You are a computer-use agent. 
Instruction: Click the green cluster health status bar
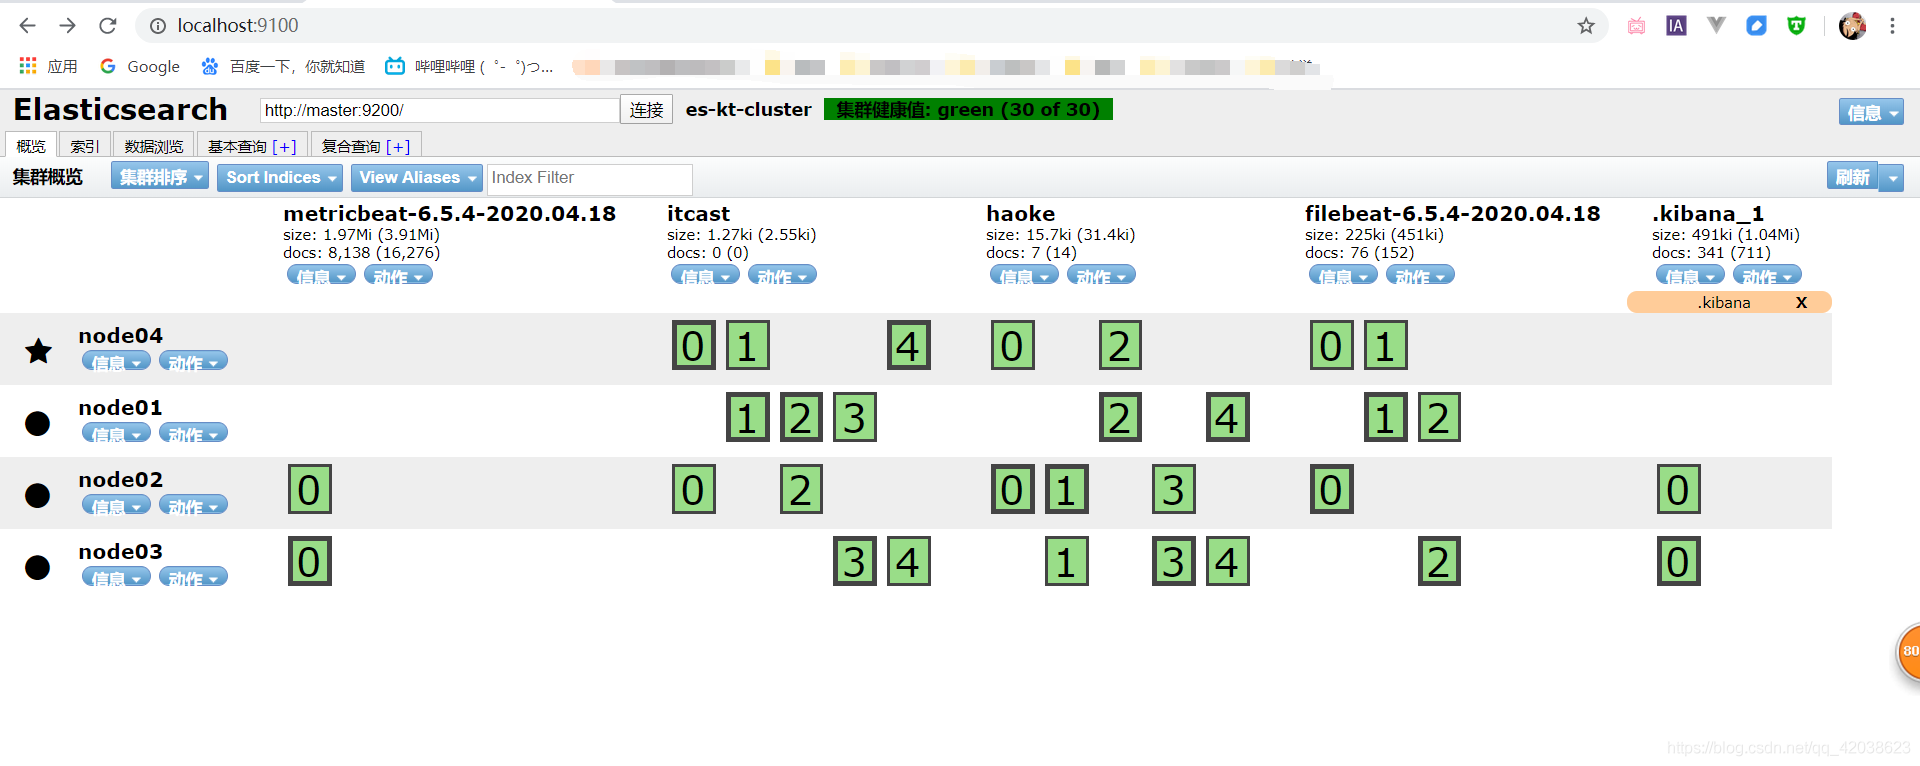pos(968,109)
